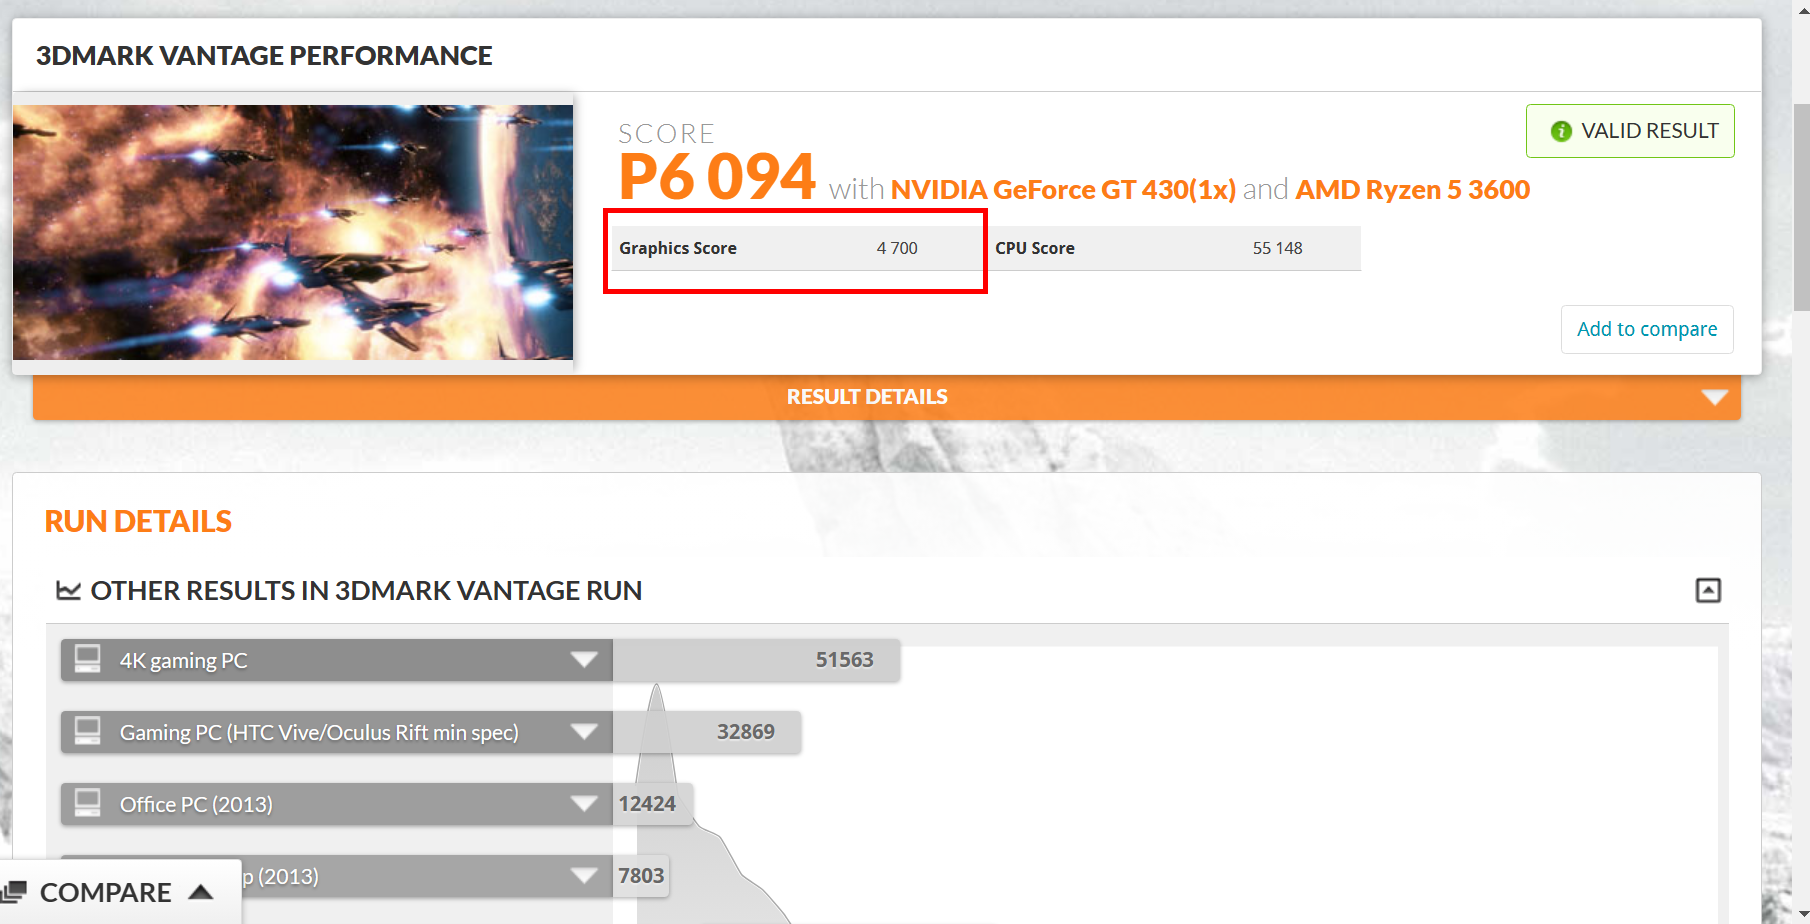1810x924 pixels.
Task: Click the "51563" score for 4K gaming PC
Action: 845,660
